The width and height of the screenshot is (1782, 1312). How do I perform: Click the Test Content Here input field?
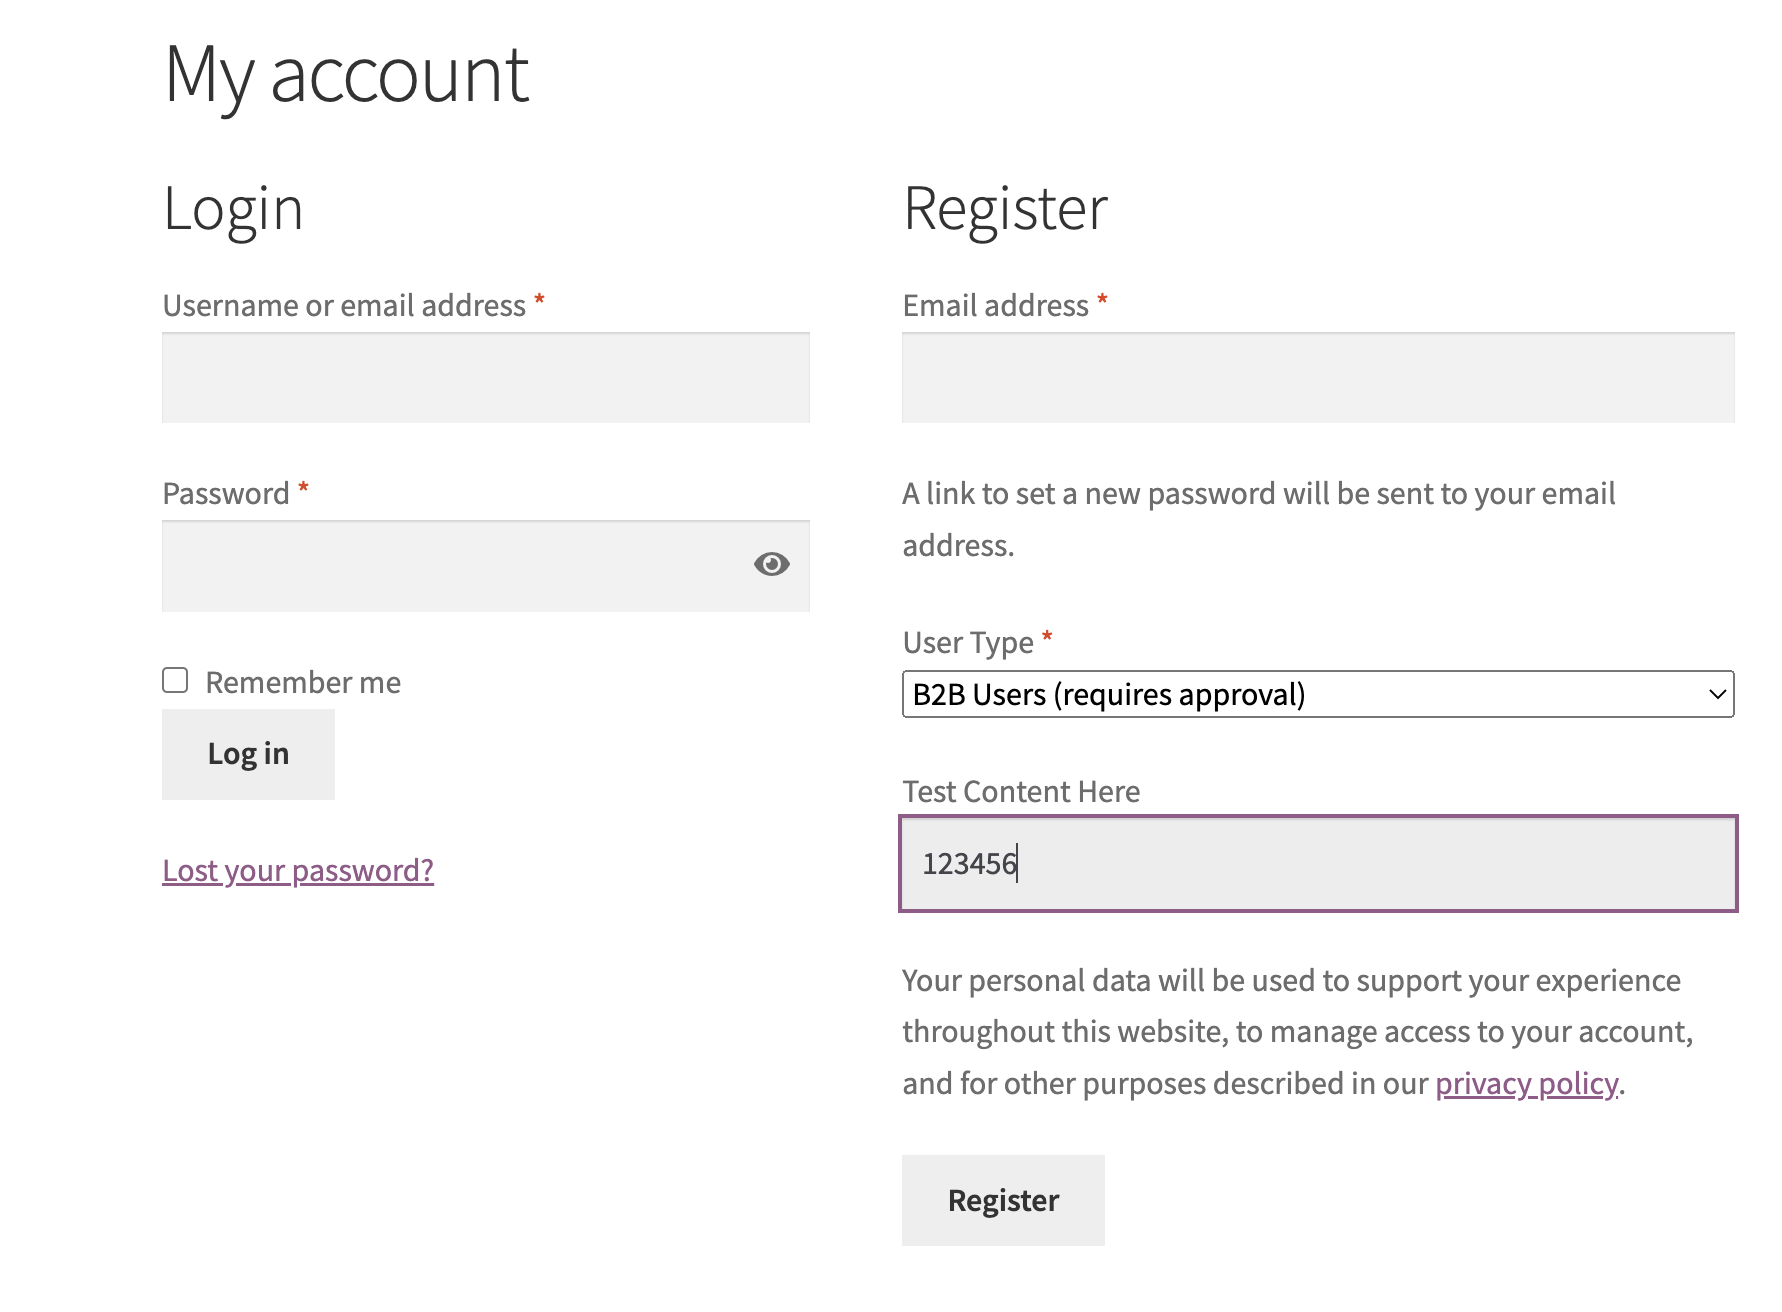(1318, 864)
